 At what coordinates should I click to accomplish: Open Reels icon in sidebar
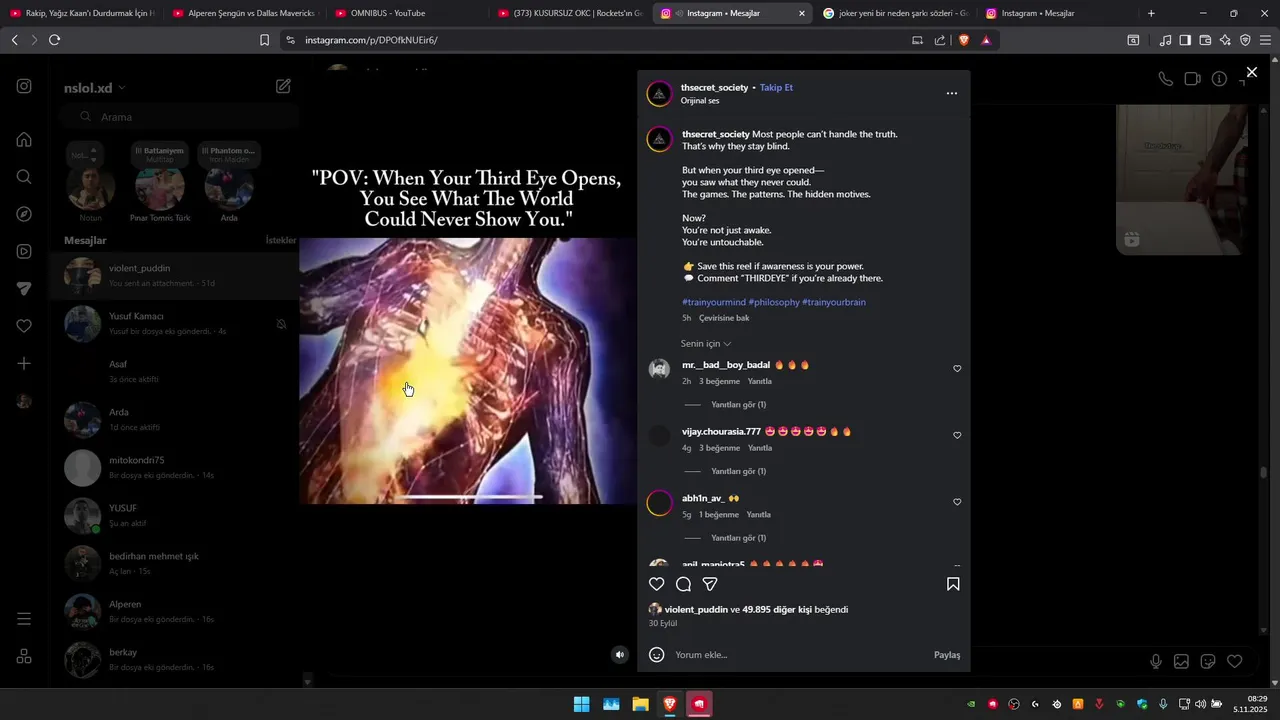pyautogui.click(x=24, y=251)
